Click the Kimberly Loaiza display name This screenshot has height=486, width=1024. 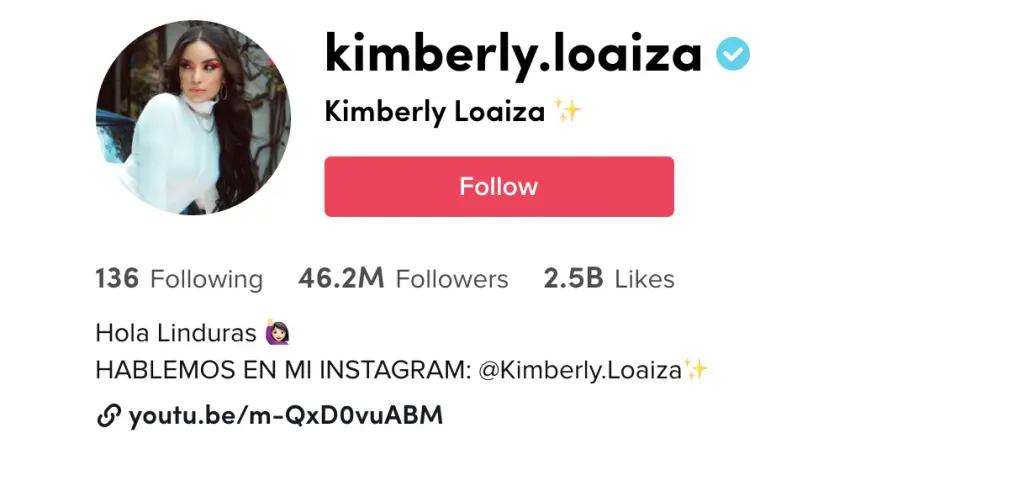pyautogui.click(x=435, y=112)
